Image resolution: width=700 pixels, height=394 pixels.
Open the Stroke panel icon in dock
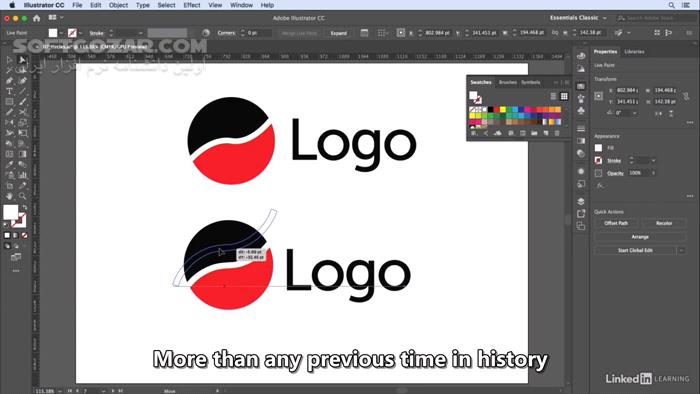(x=581, y=129)
